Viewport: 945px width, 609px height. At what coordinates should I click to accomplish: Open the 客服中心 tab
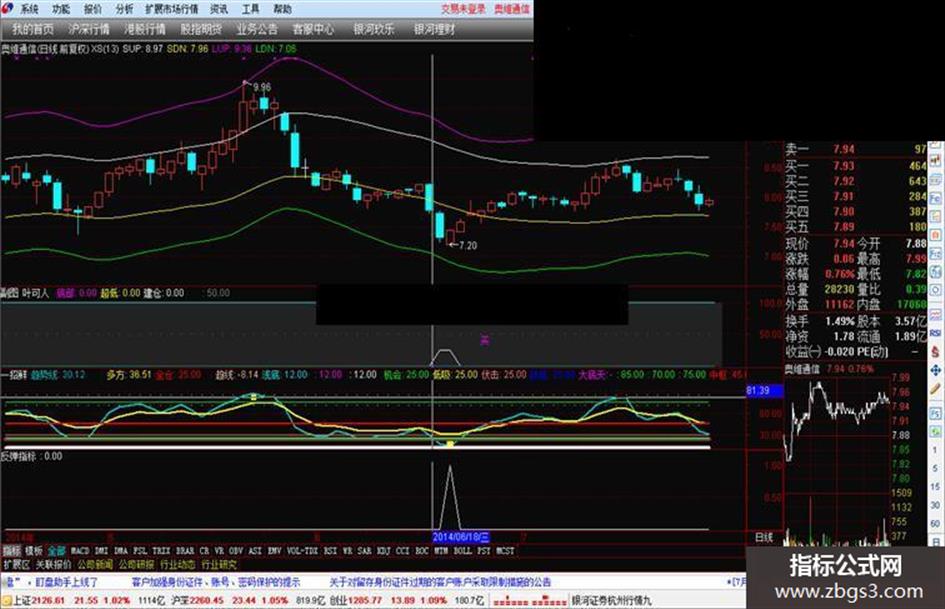[313, 29]
